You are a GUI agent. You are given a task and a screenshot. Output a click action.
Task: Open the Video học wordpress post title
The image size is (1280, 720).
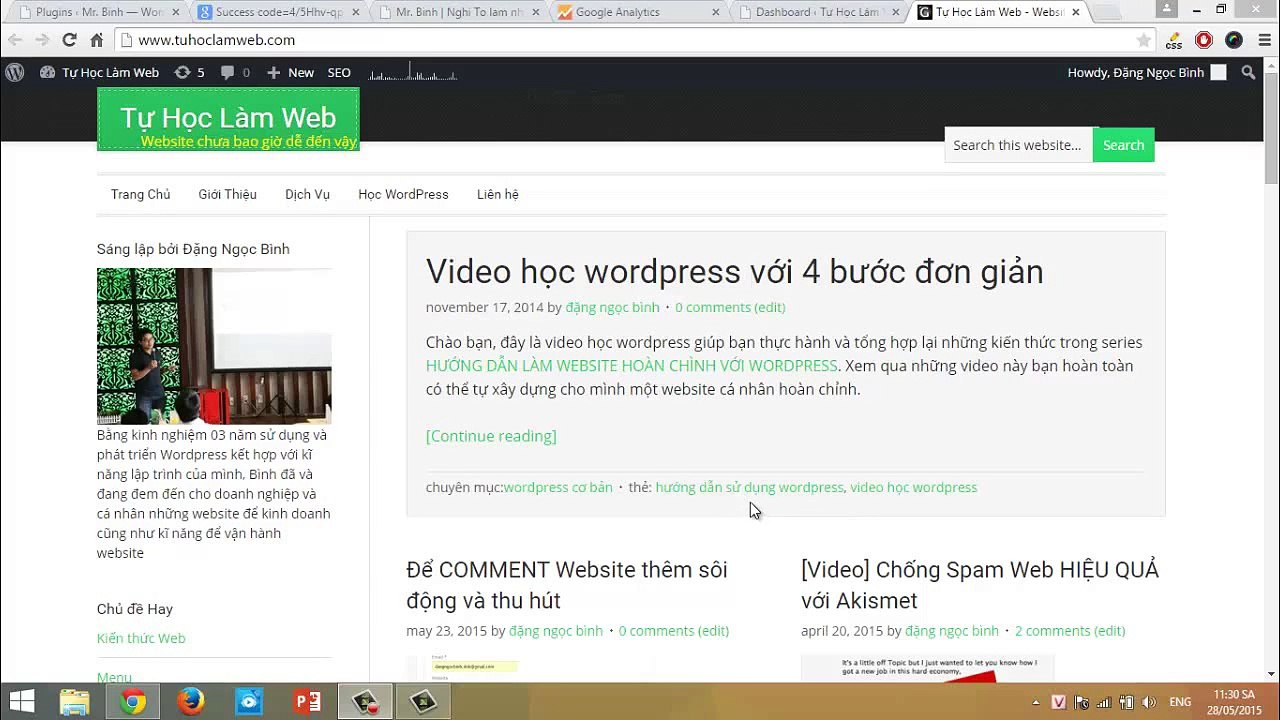pyautogui.click(x=734, y=272)
